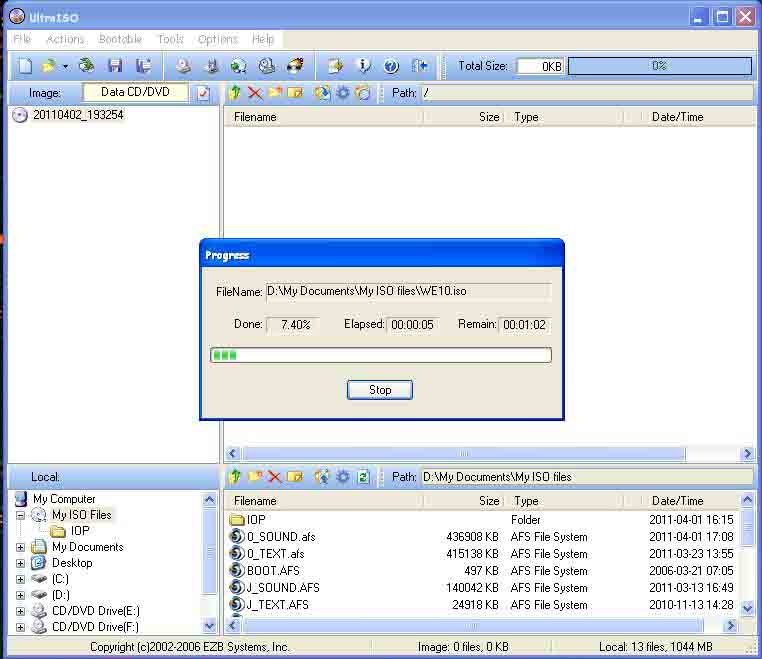This screenshot has width=762, height=659.
Task: Collapse the My ISO Files tree node
Action: click(20, 515)
